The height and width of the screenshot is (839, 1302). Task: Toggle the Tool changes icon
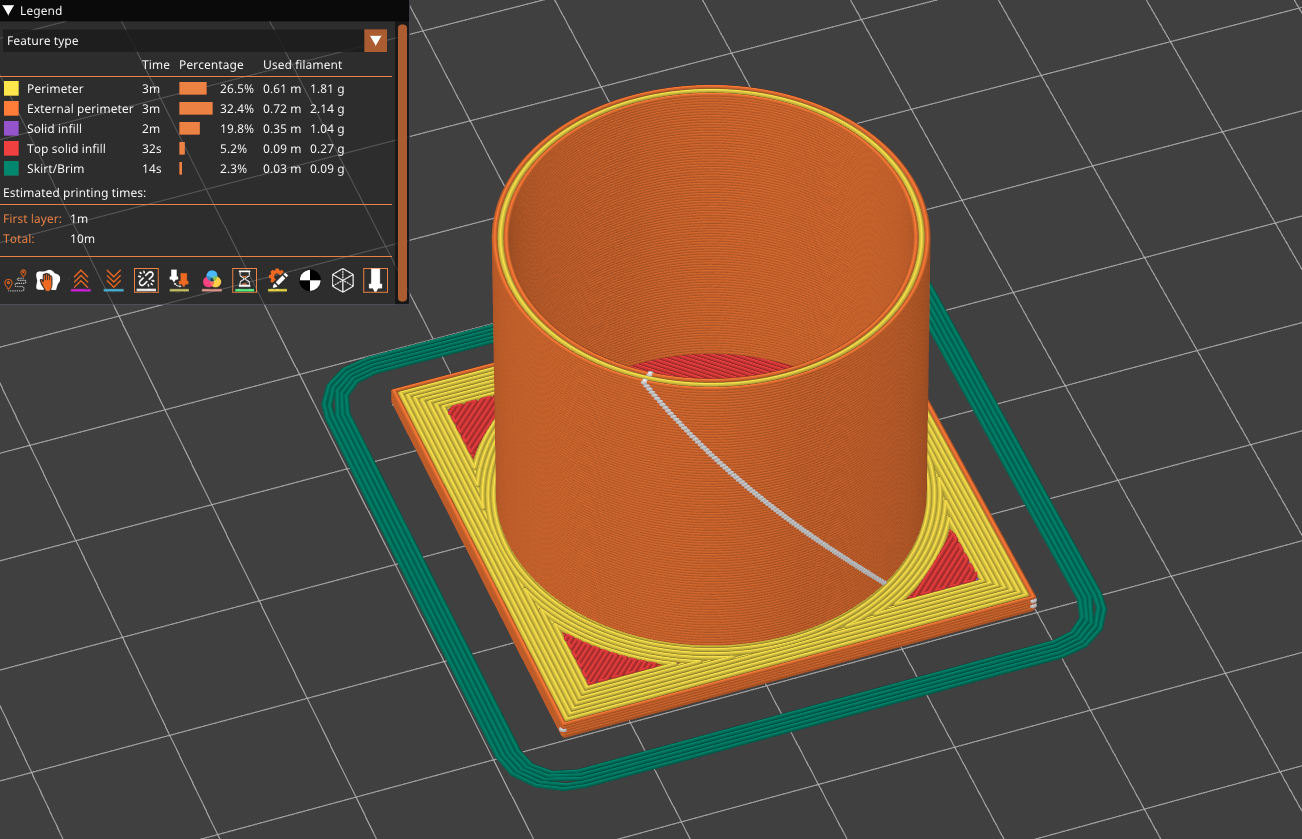click(x=179, y=281)
